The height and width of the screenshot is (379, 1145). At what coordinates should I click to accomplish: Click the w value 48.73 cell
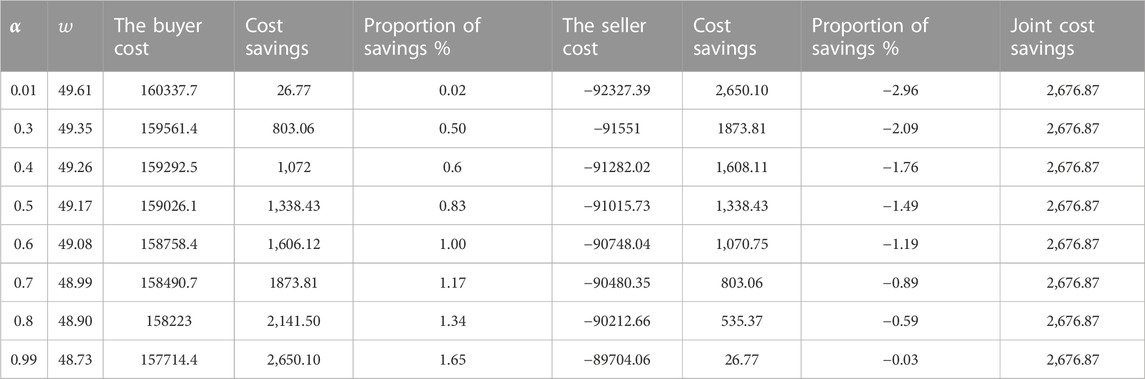tap(75, 359)
